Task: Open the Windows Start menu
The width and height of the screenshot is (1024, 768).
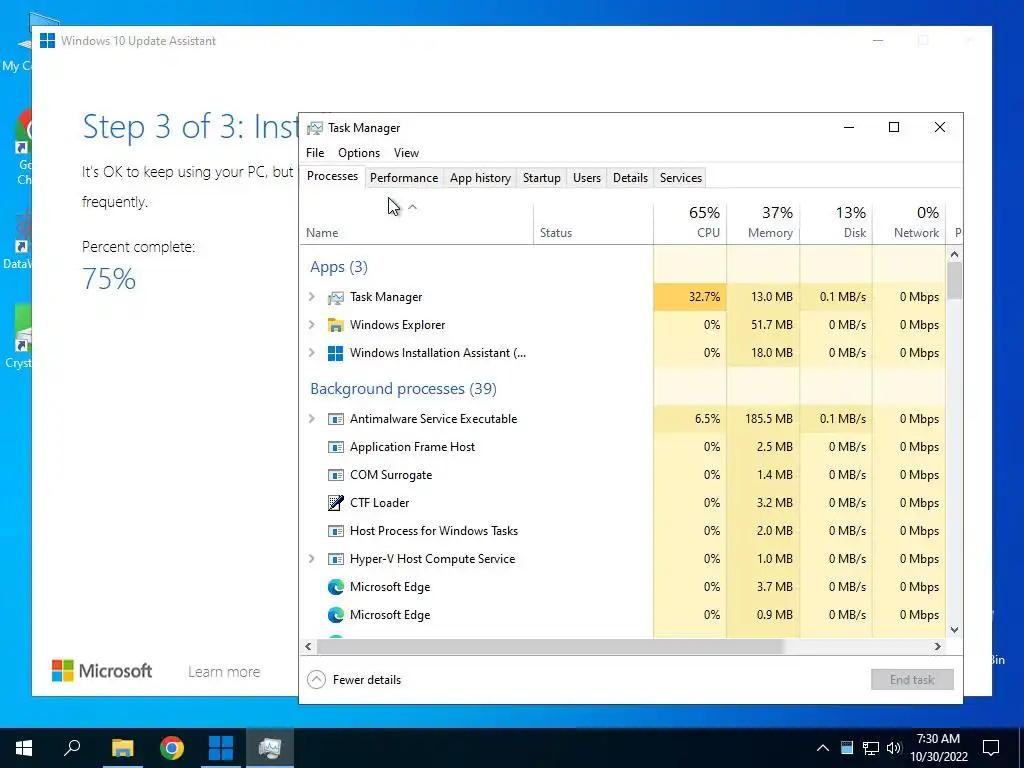Action: tap(24, 748)
